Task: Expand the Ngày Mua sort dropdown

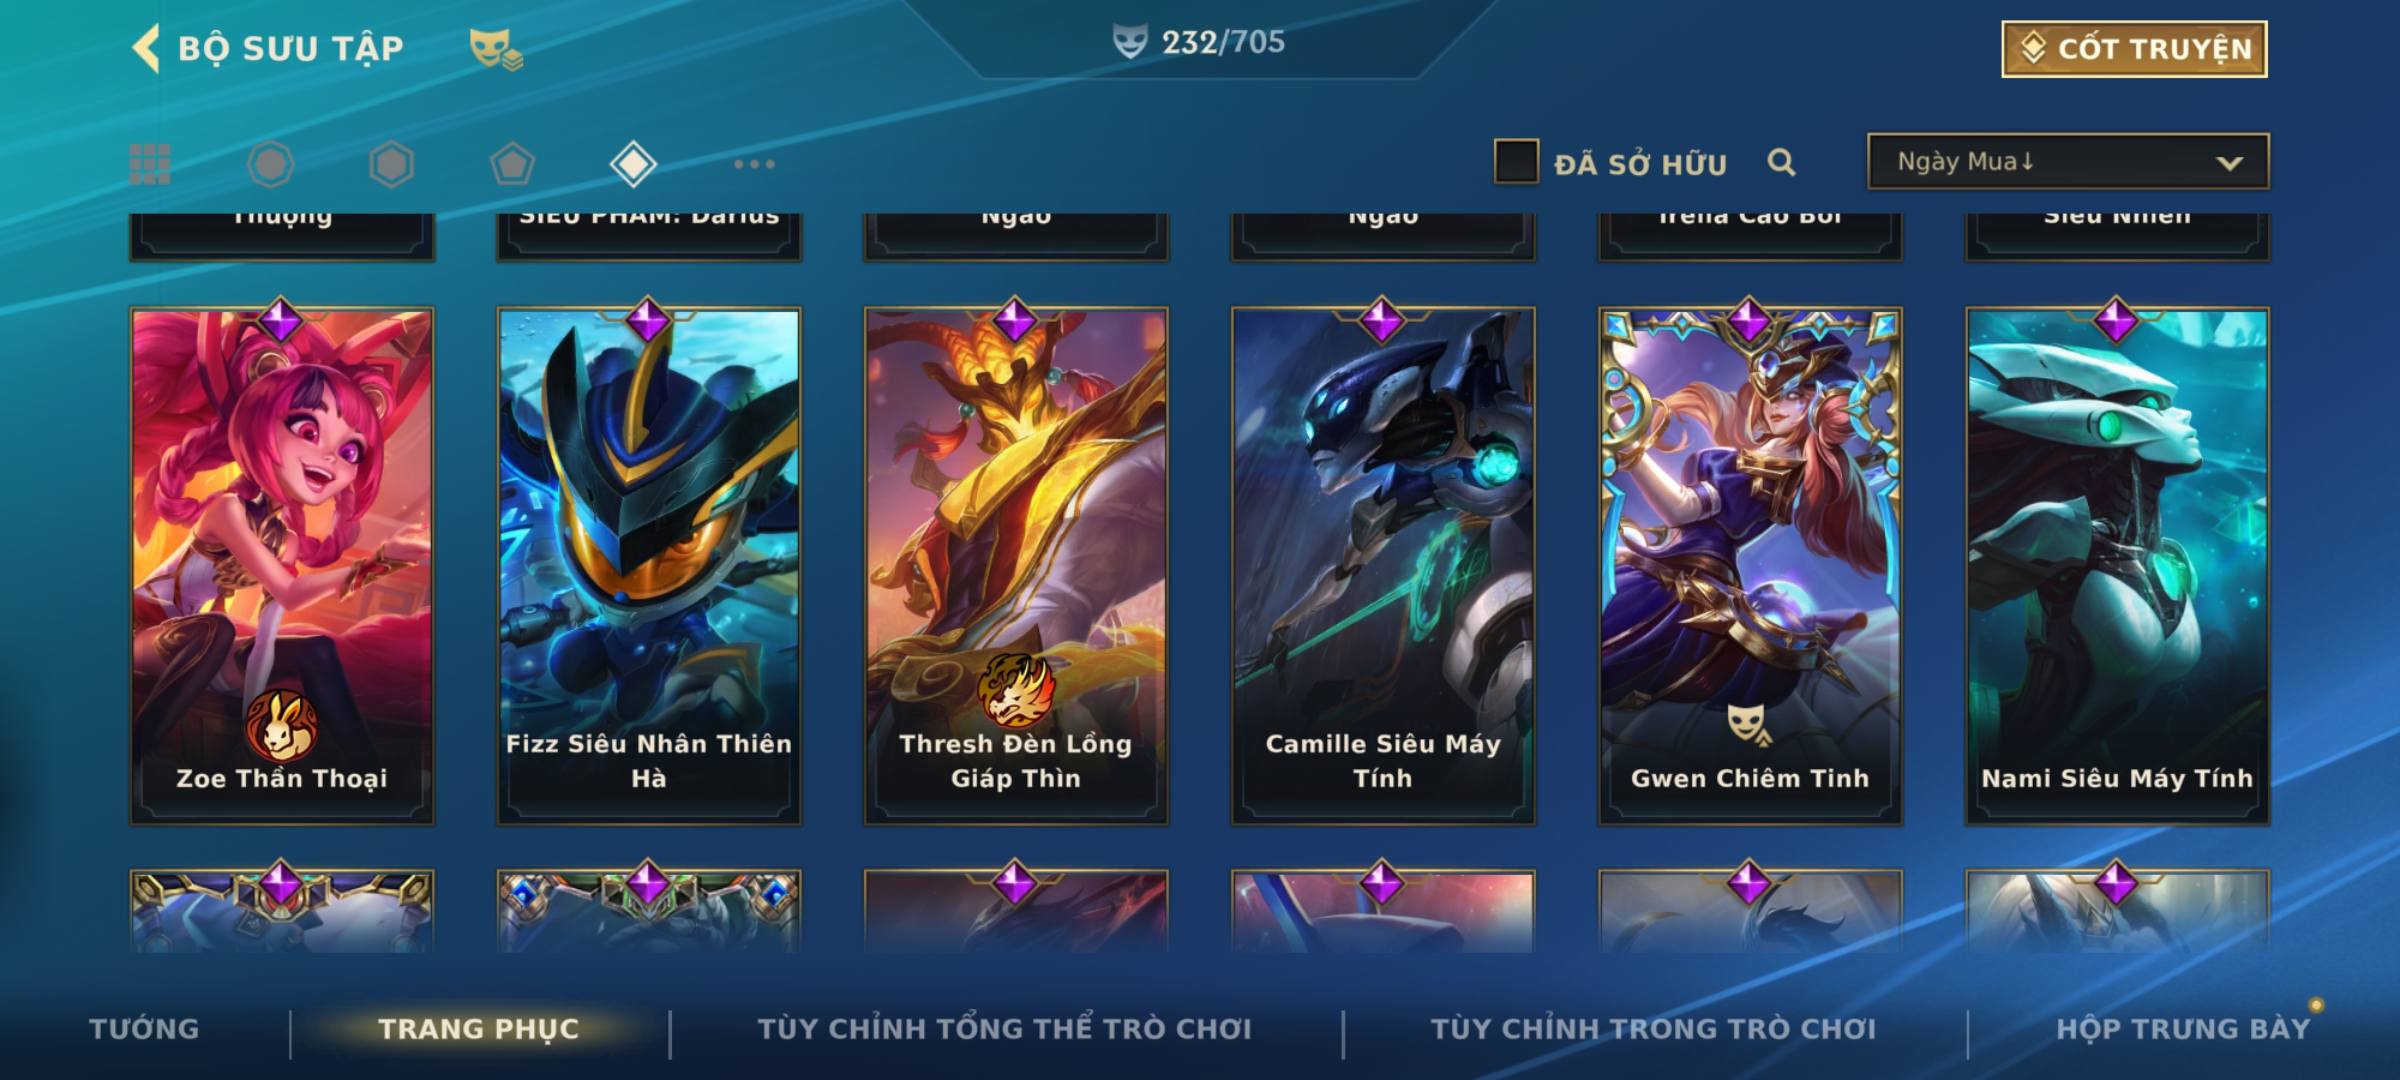Action: click(2068, 162)
